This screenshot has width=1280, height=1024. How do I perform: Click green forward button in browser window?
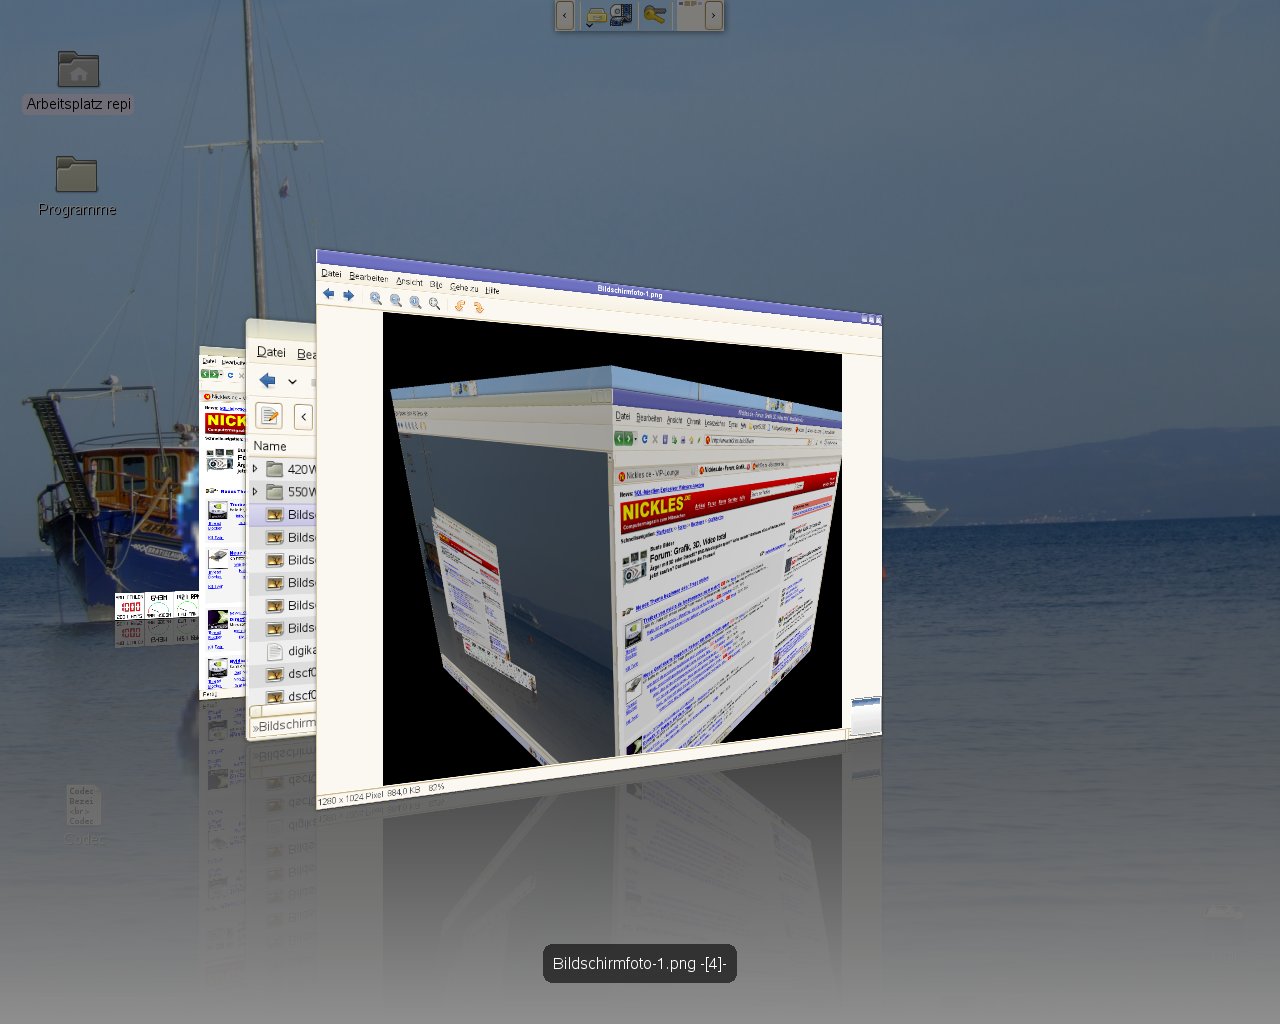point(214,374)
